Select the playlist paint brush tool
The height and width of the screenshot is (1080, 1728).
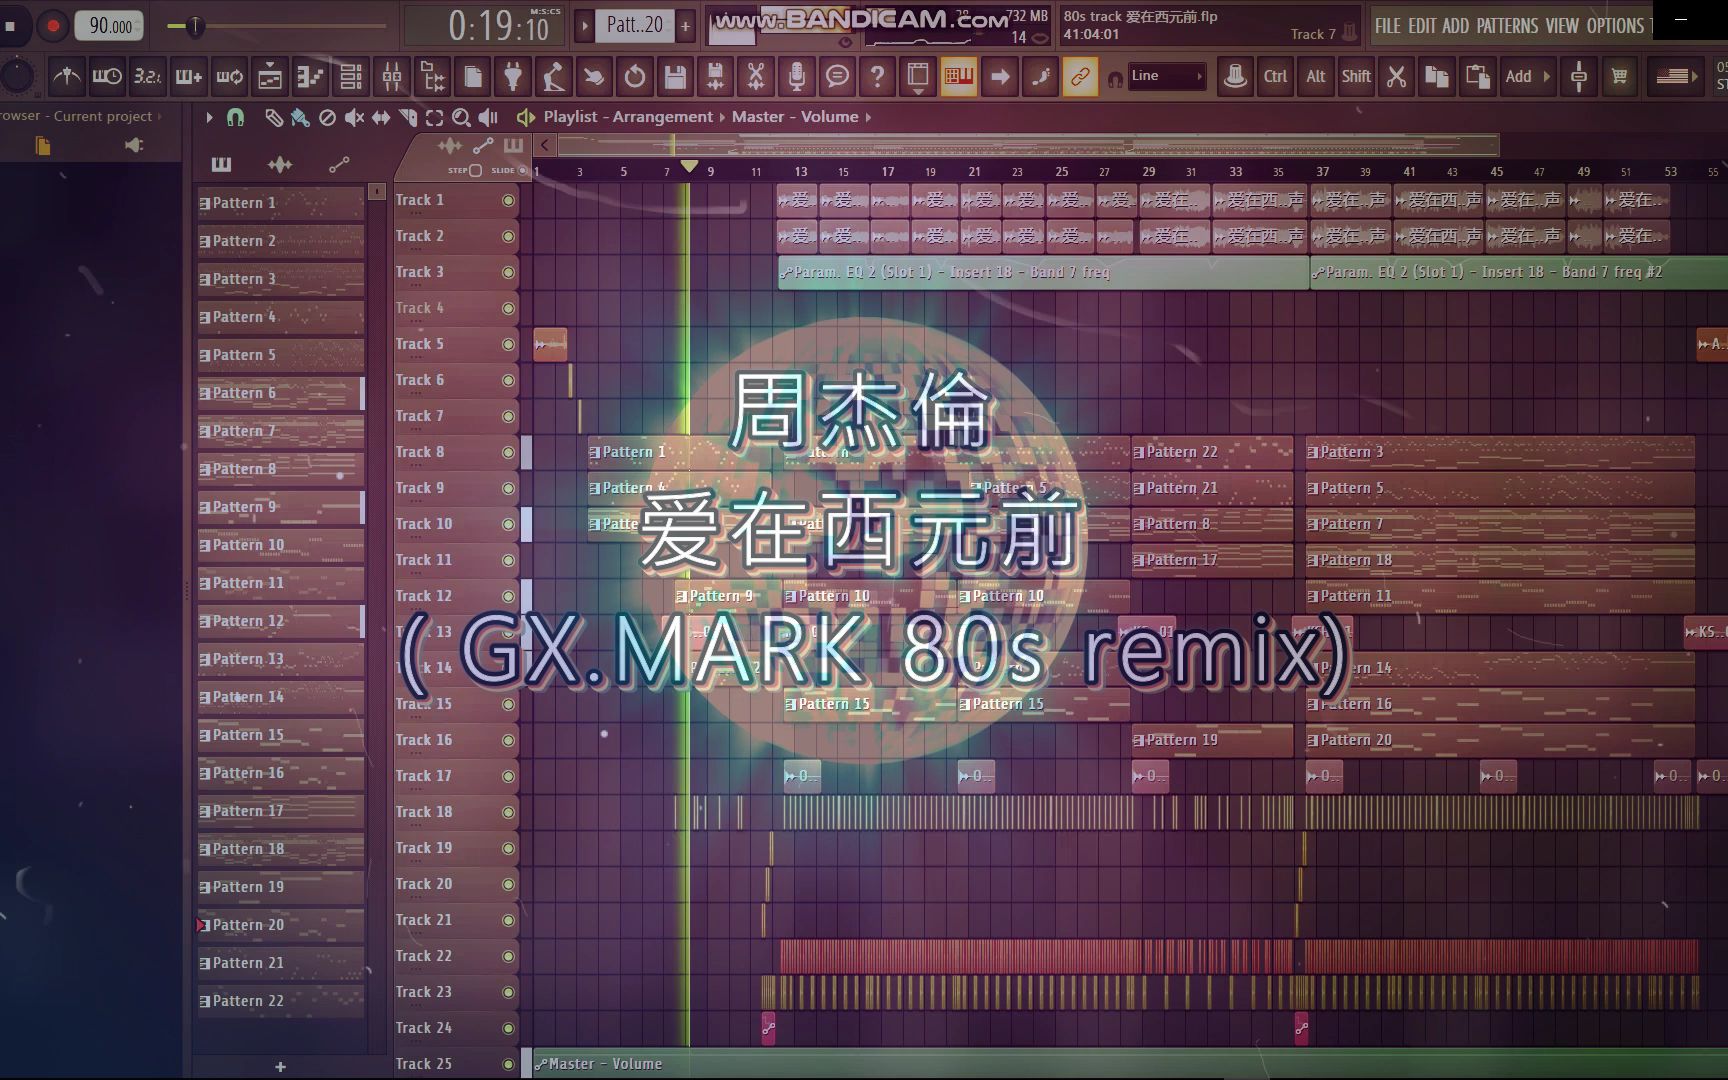pos(299,117)
